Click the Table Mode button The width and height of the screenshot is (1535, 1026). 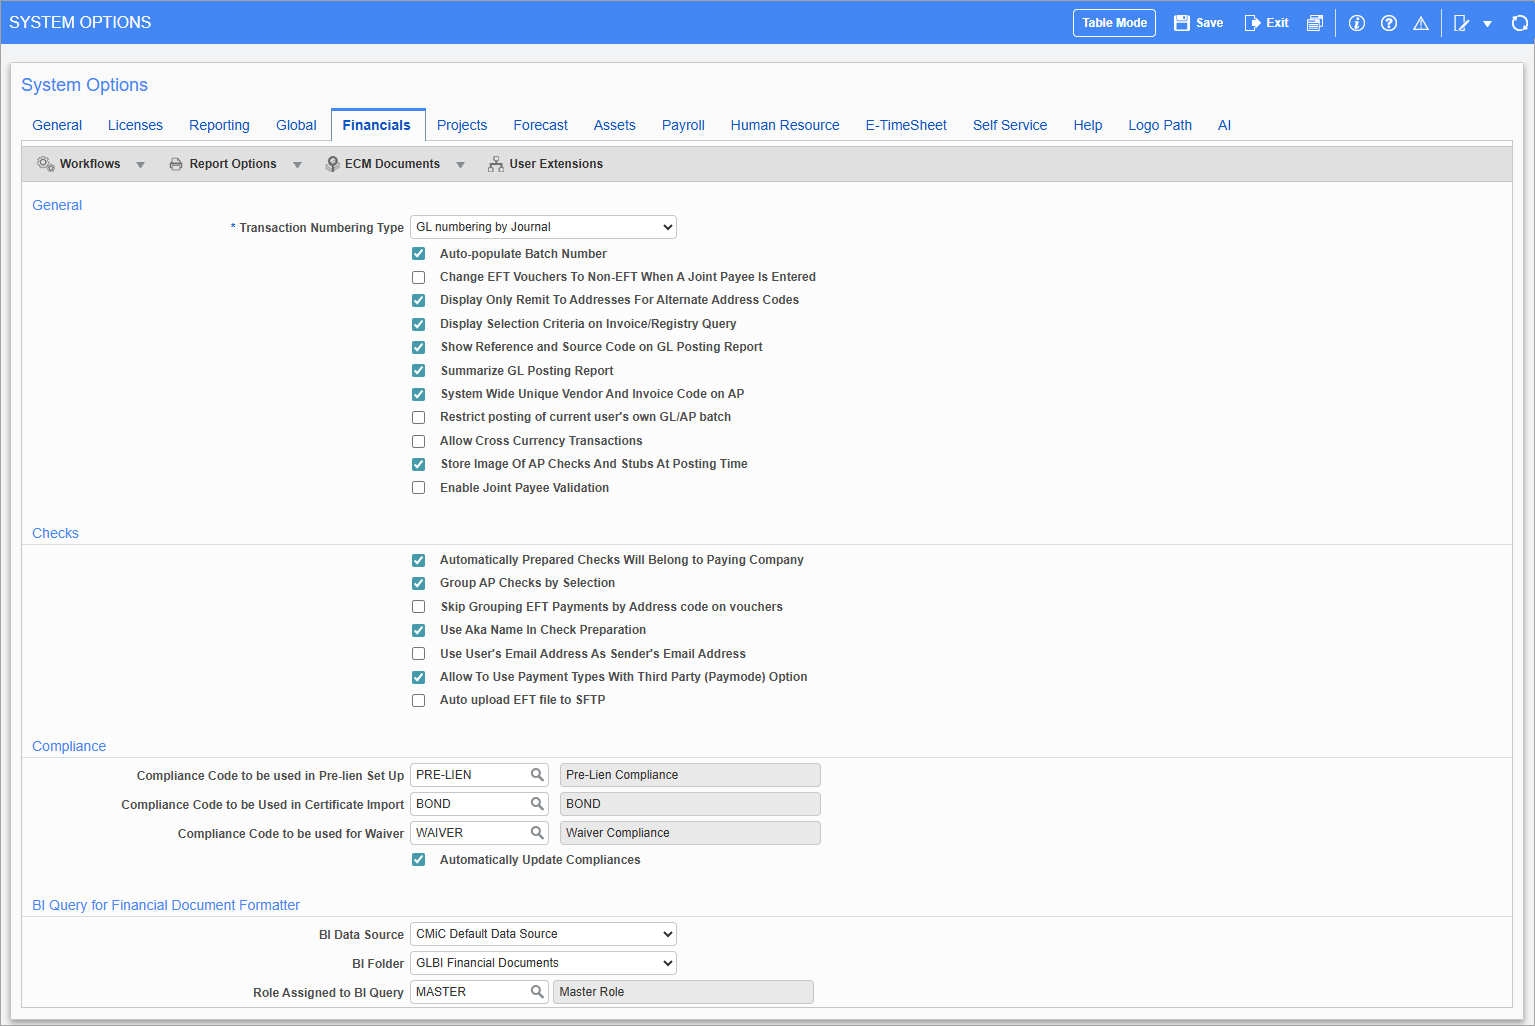tap(1114, 23)
